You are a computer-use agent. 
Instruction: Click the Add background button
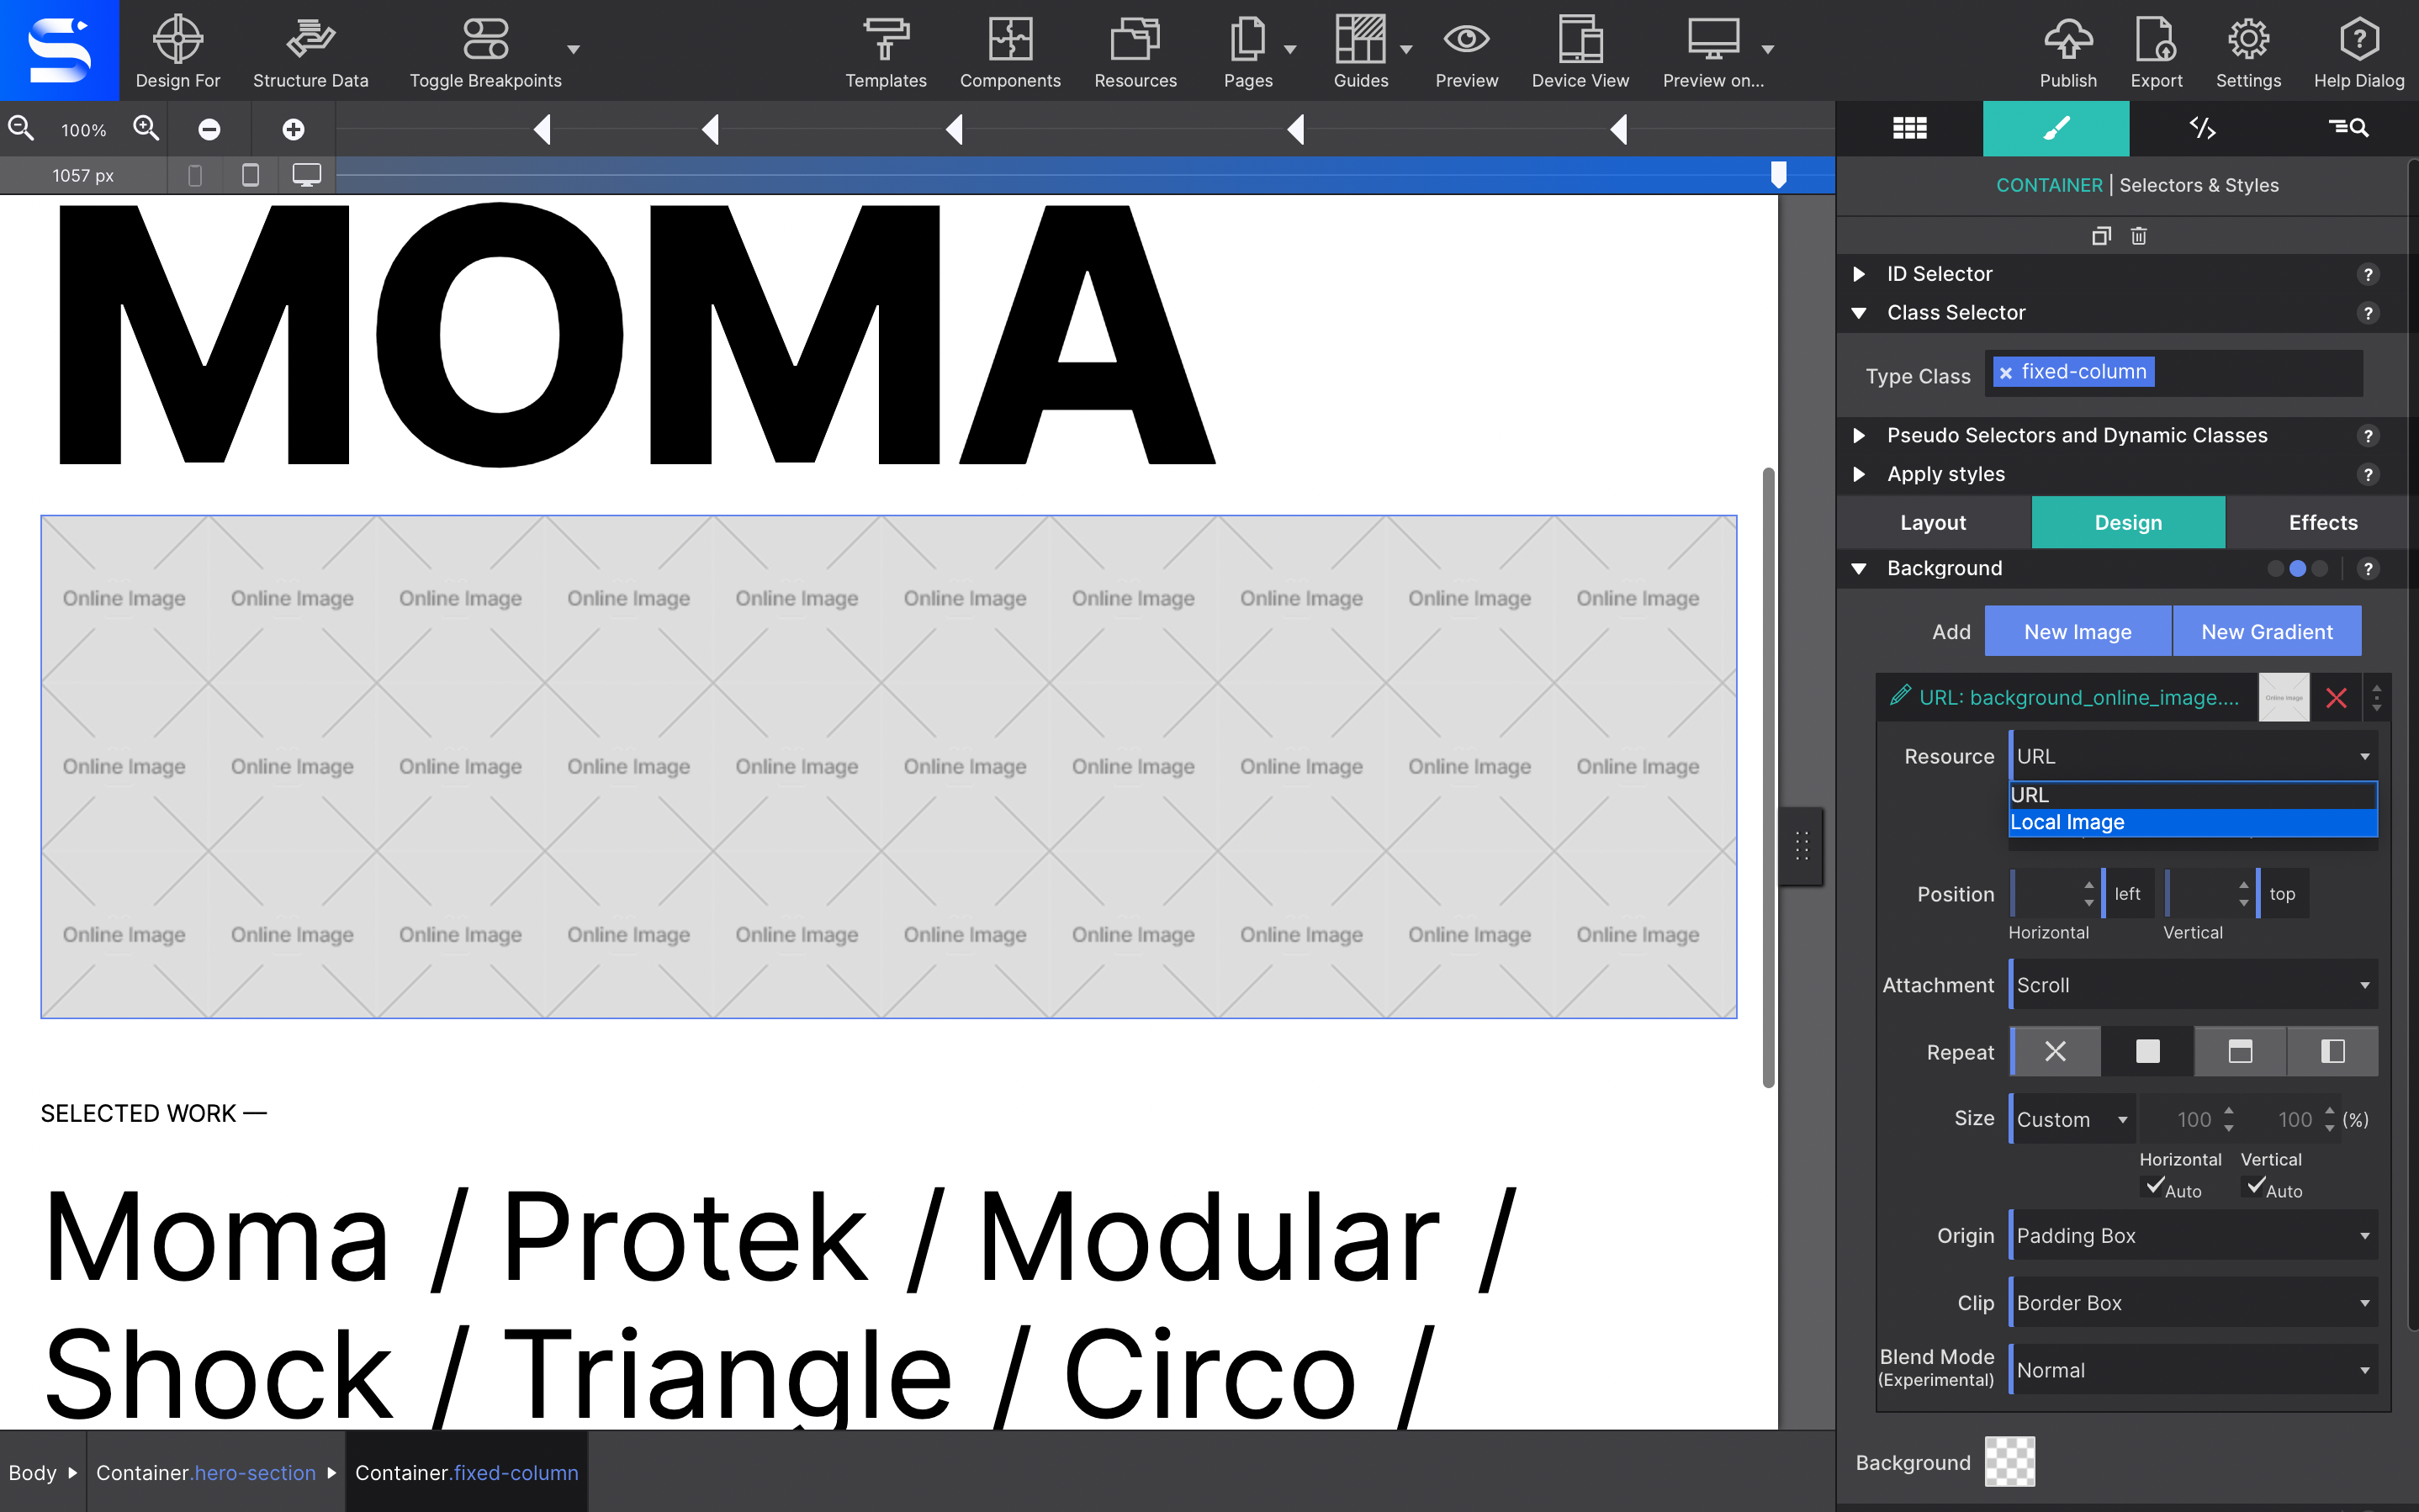(x=1951, y=631)
